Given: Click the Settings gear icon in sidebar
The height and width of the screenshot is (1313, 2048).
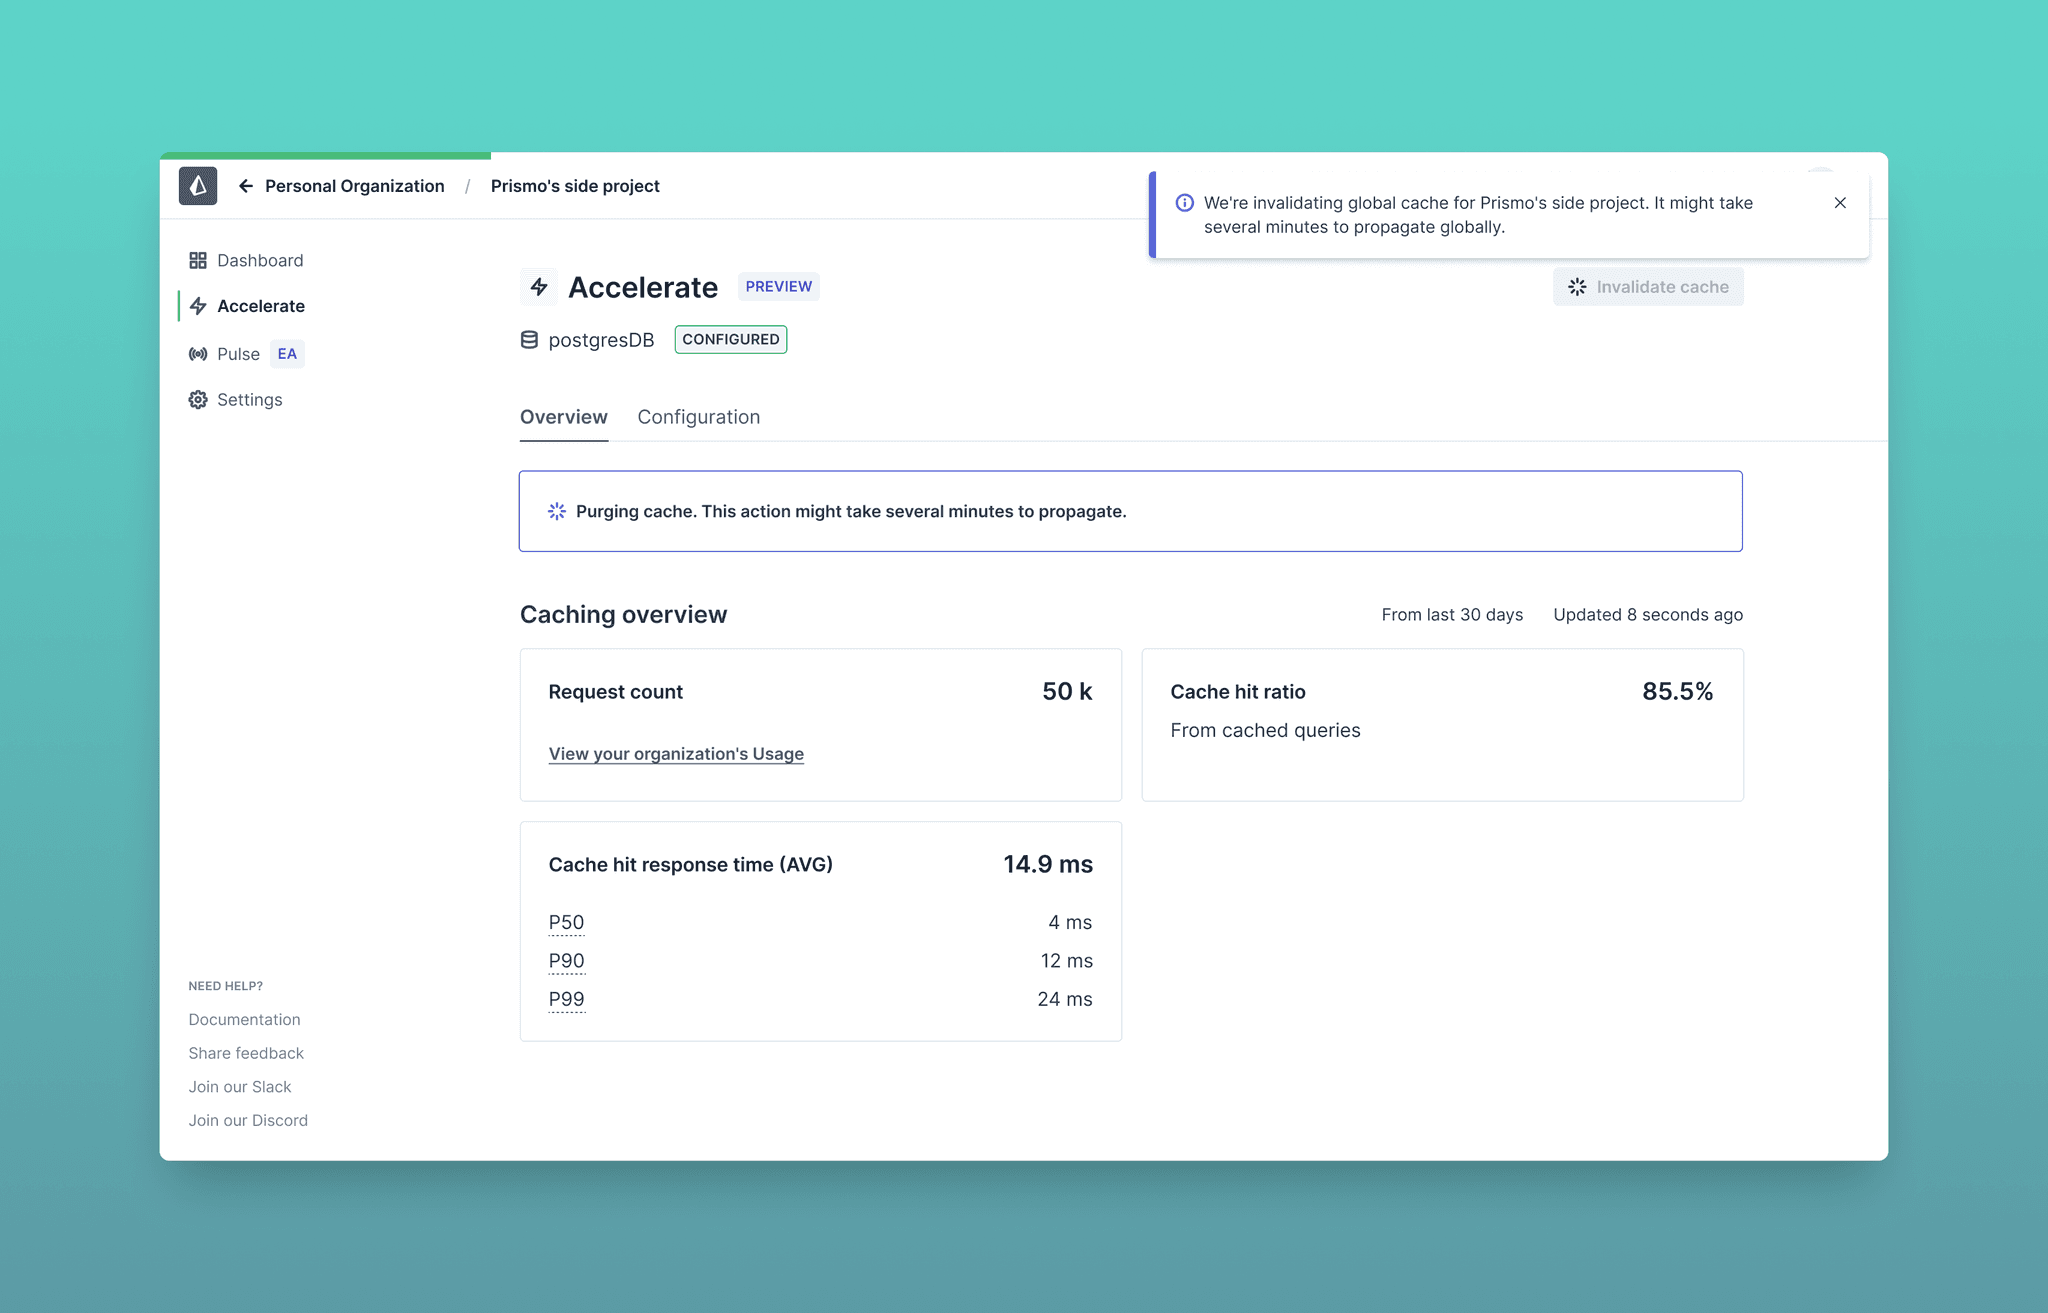Looking at the screenshot, I should tap(198, 400).
